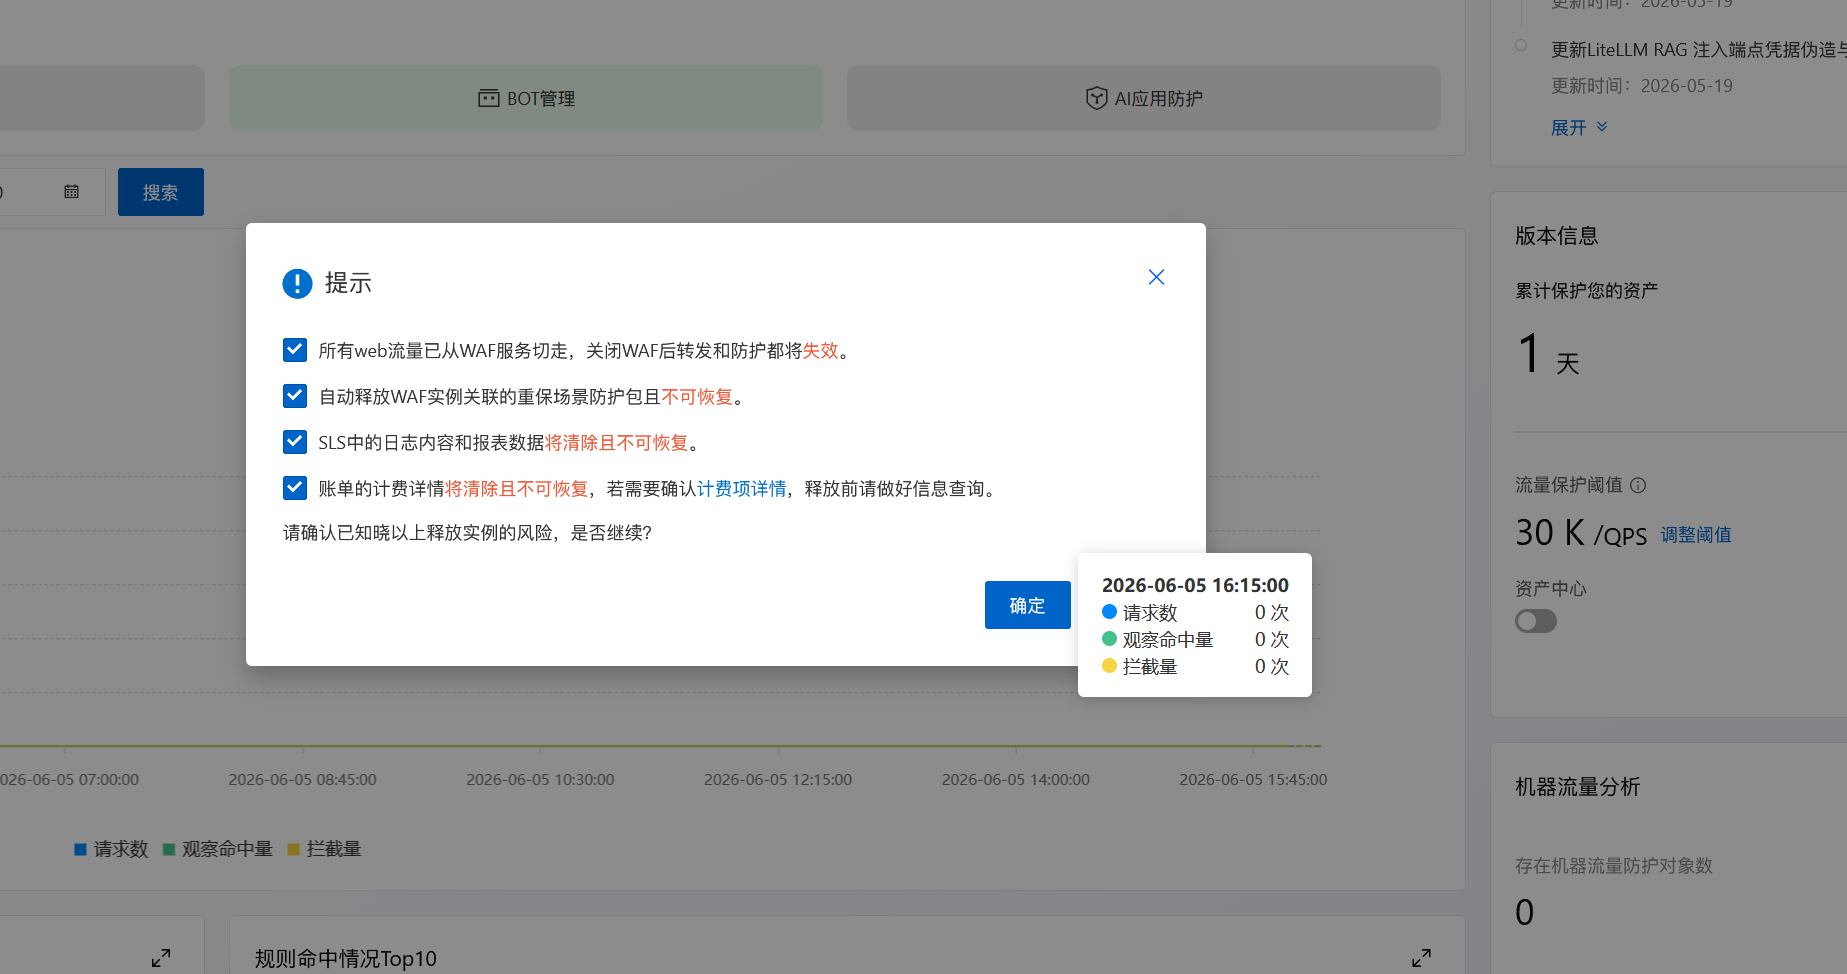Click the expand icon on the card left of 规则命中情况Top10
This screenshot has width=1847, height=974.
point(161,958)
